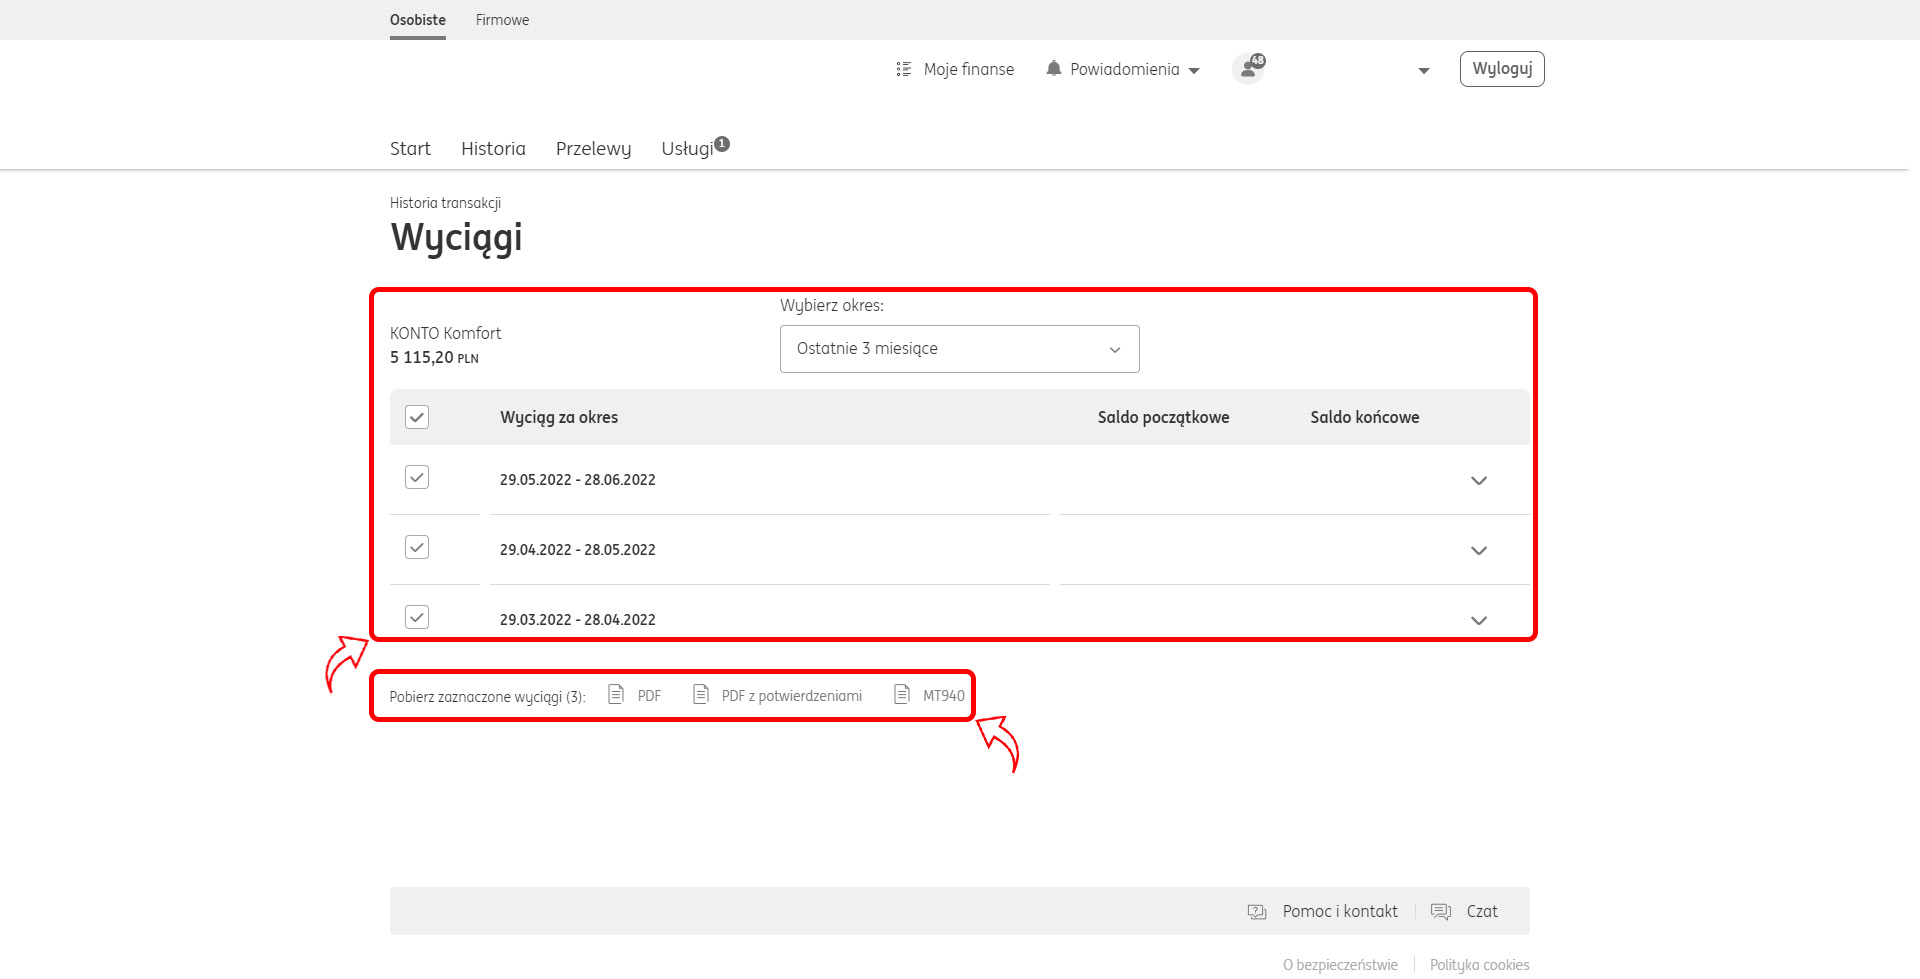
Task: Click the Pomoc i kontakt icon
Action: (1257, 911)
